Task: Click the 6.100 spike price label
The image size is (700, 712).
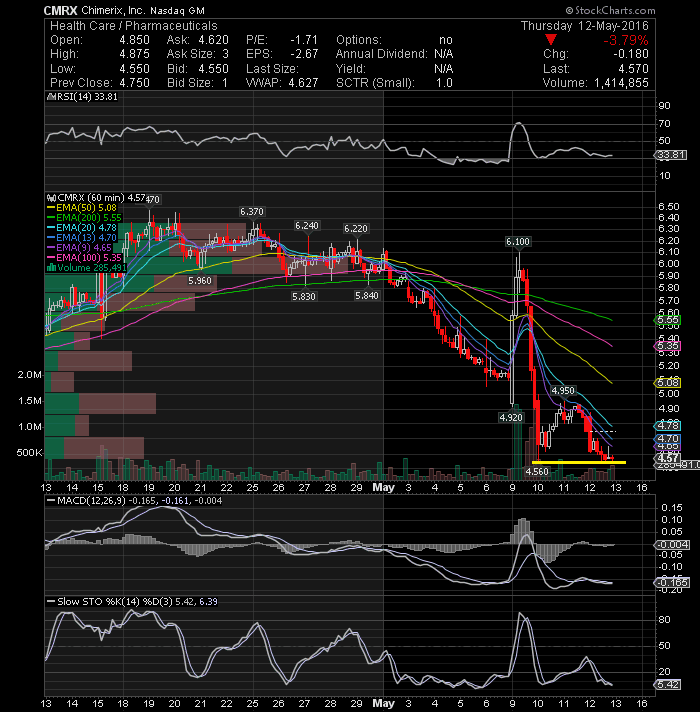Action: [x=518, y=242]
